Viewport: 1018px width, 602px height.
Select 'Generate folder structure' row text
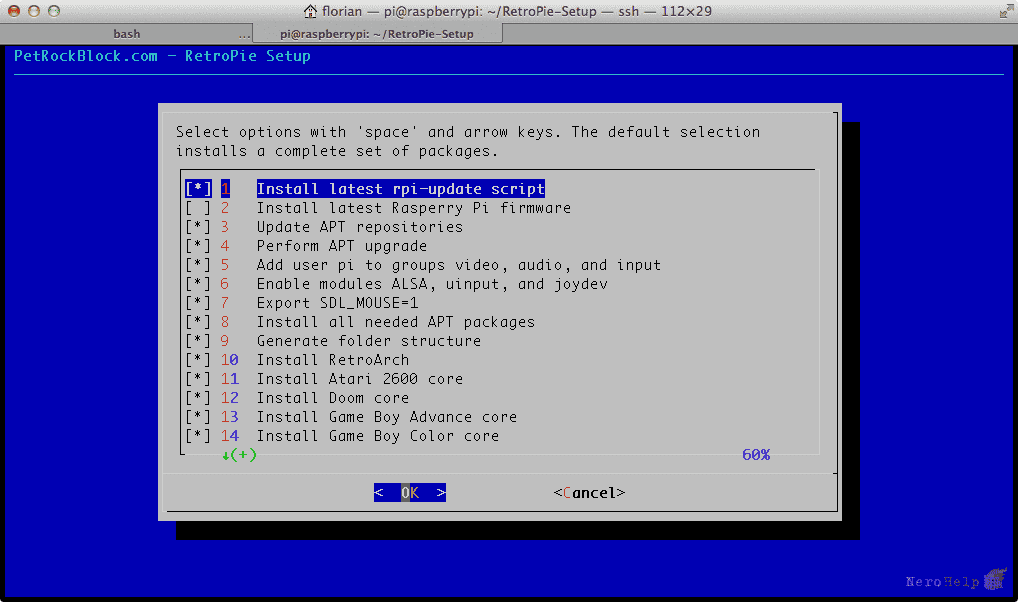369,341
